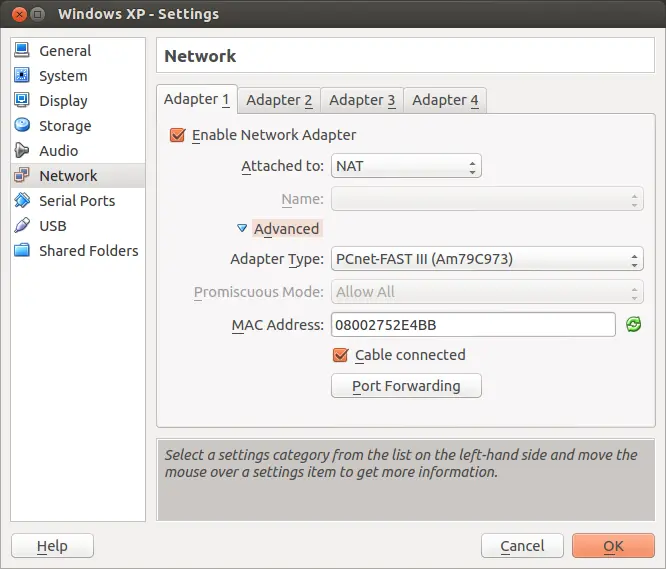Click the Promiscuous Mode Allow All dropdown

click(x=487, y=292)
